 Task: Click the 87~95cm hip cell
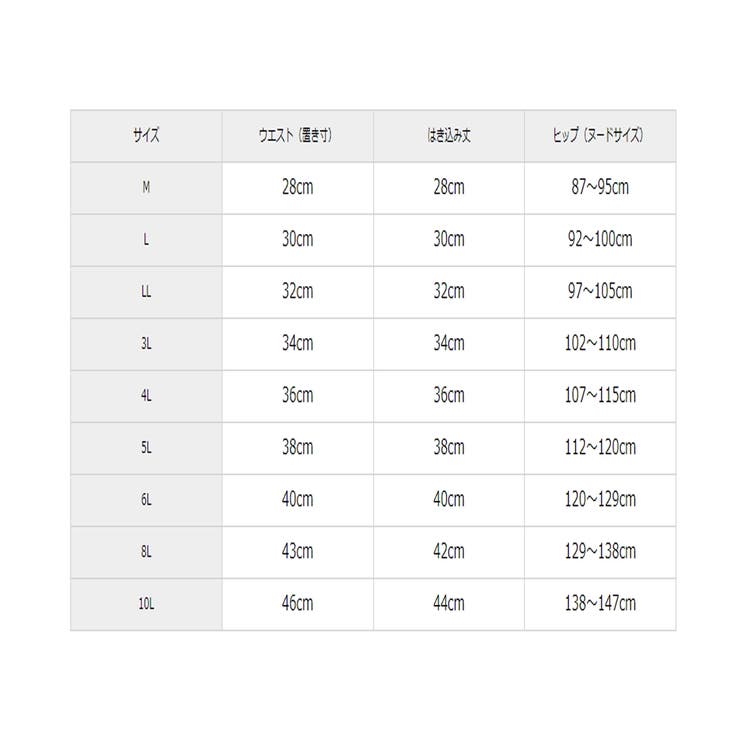[599, 188]
